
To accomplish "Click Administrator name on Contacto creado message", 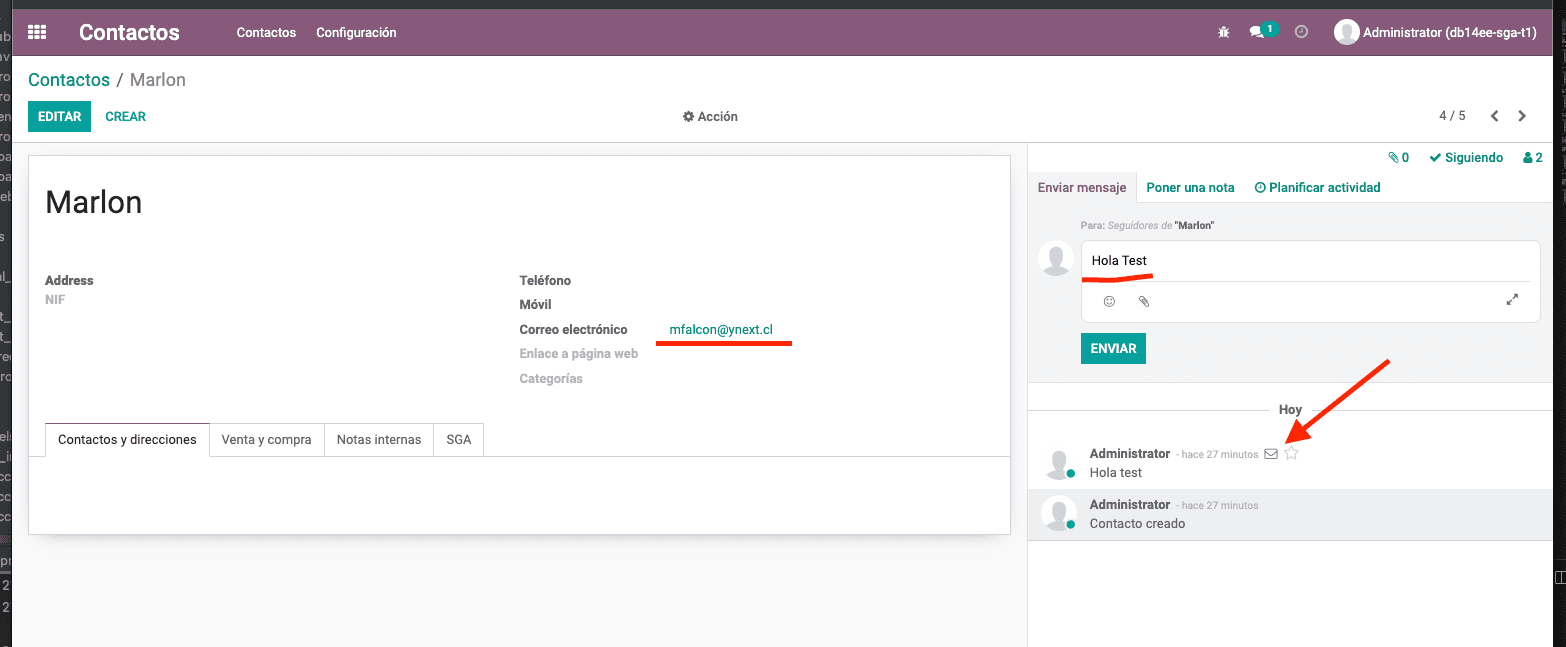I will tap(1130, 505).
